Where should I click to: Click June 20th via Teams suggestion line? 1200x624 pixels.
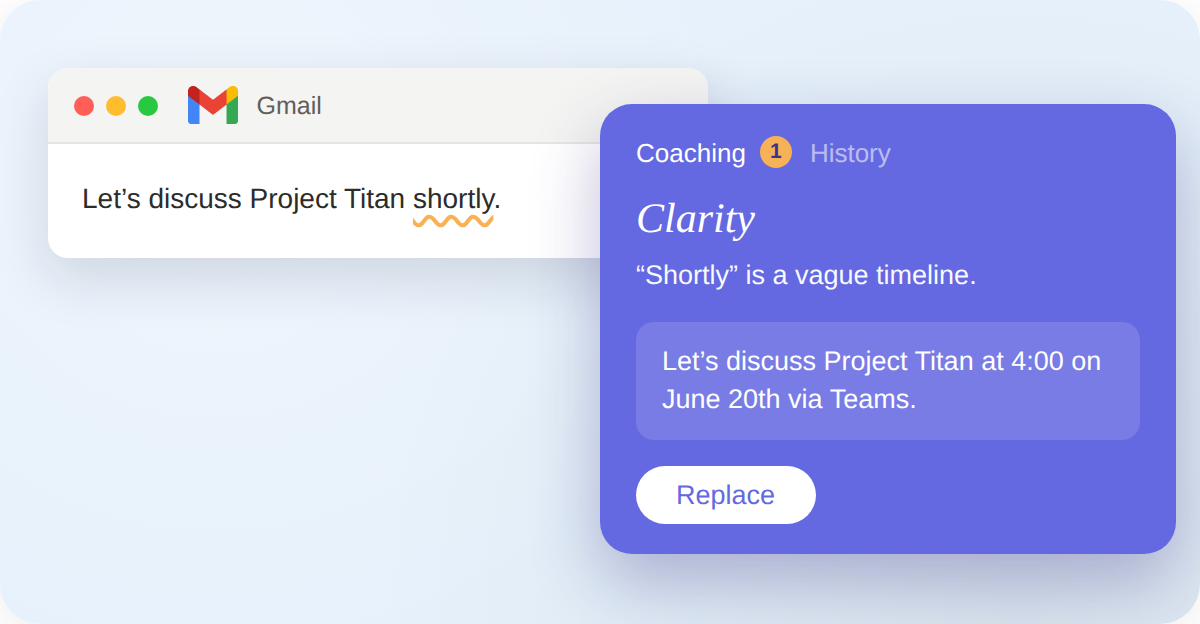(789, 400)
